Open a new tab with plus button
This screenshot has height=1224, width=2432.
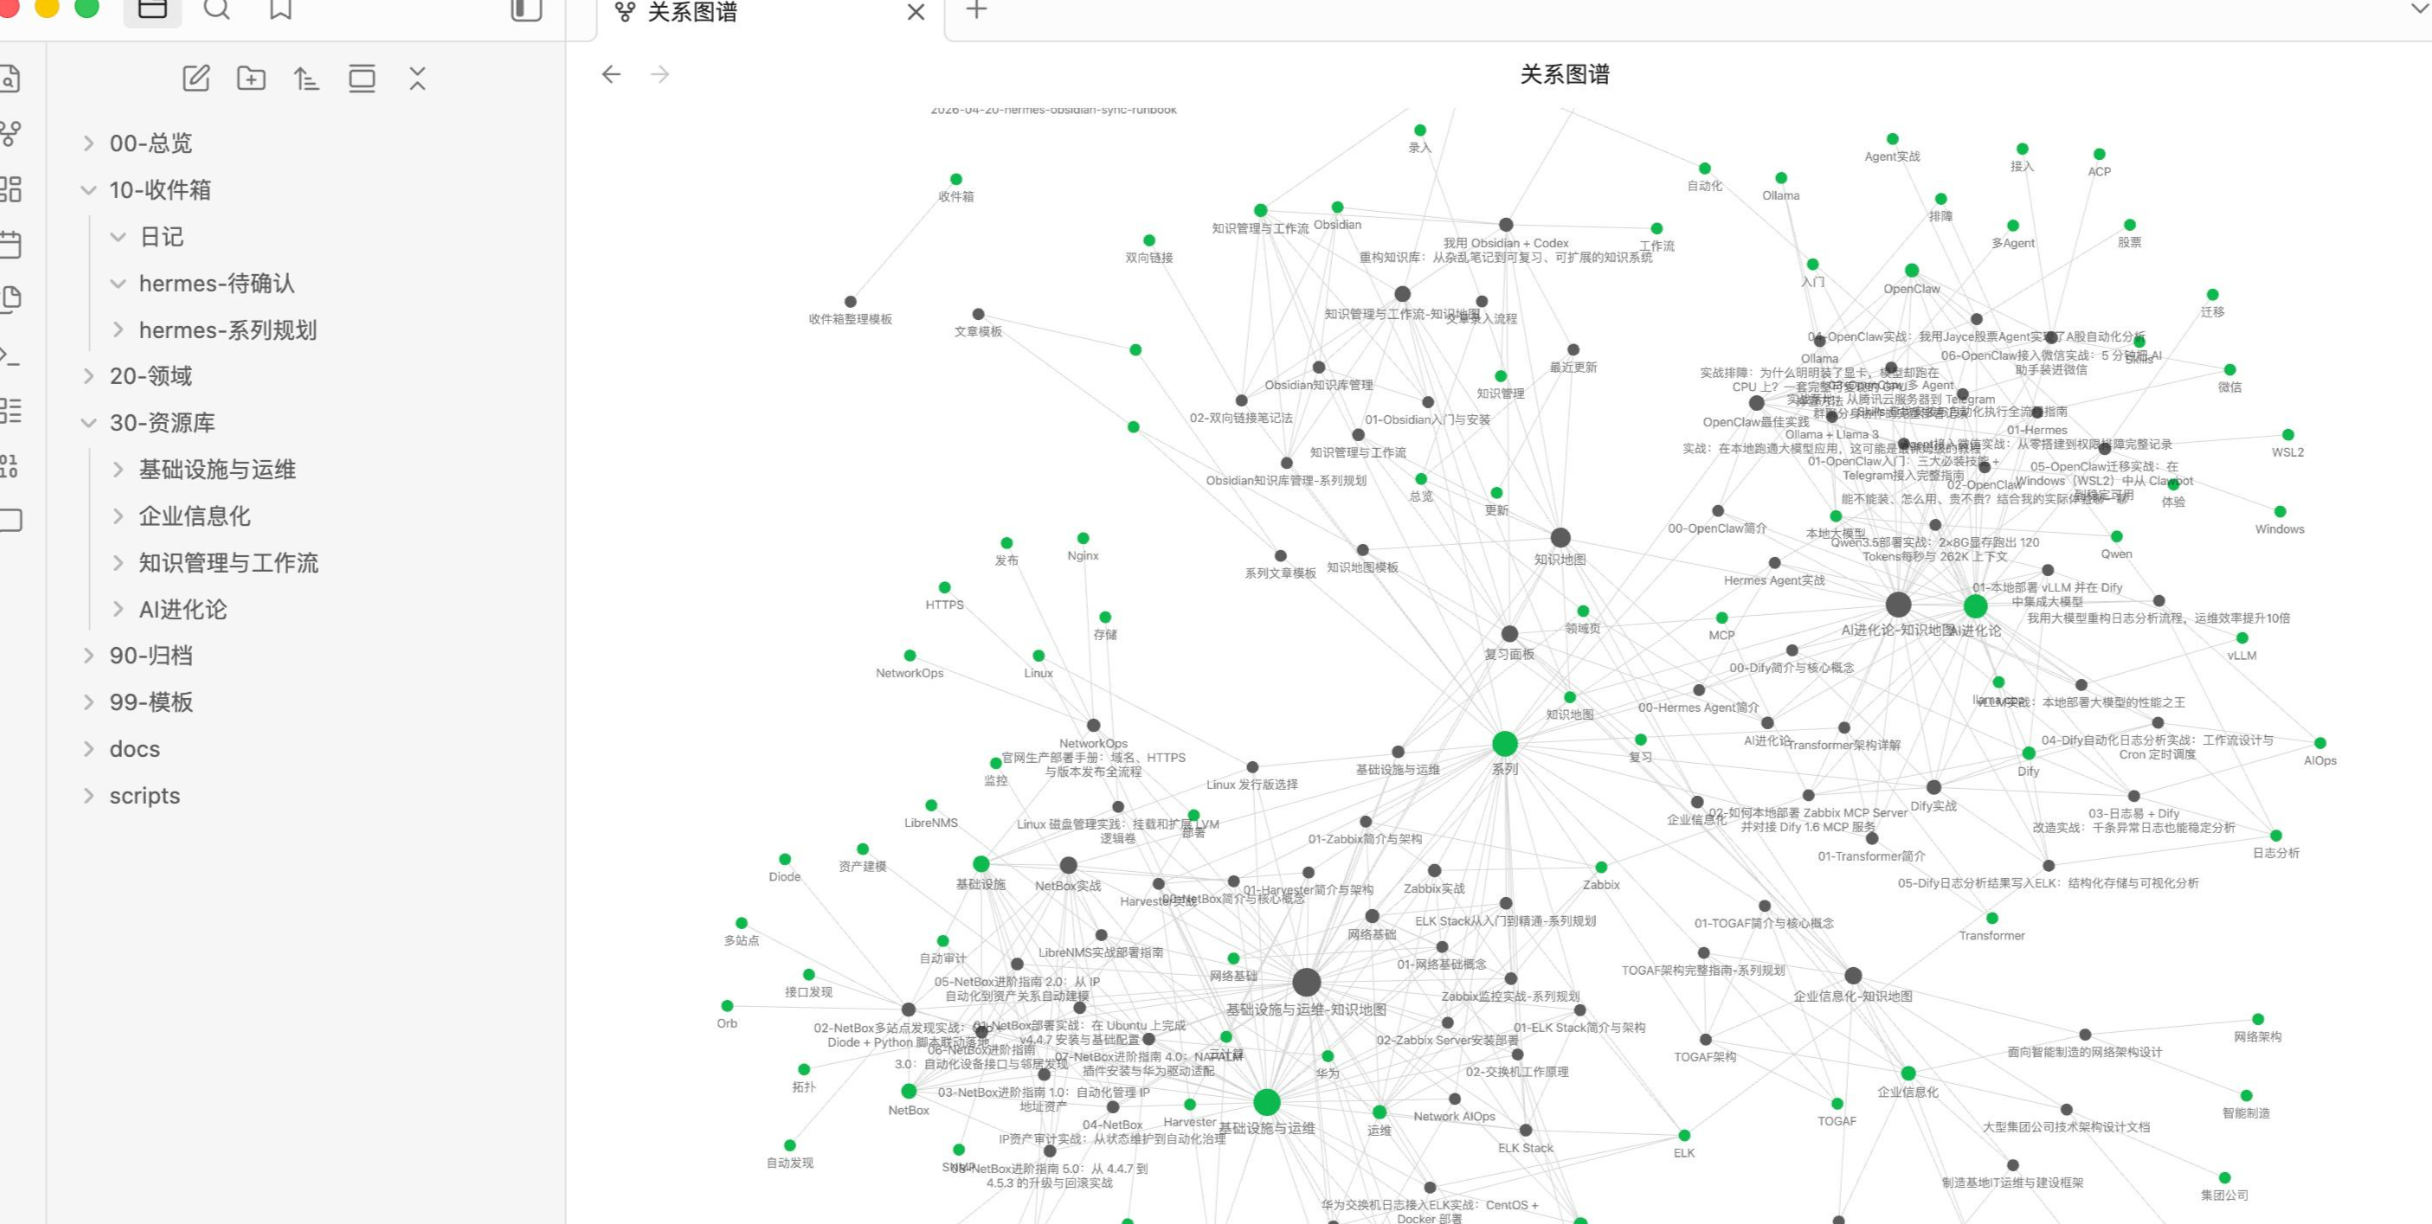[x=977, y=10]
